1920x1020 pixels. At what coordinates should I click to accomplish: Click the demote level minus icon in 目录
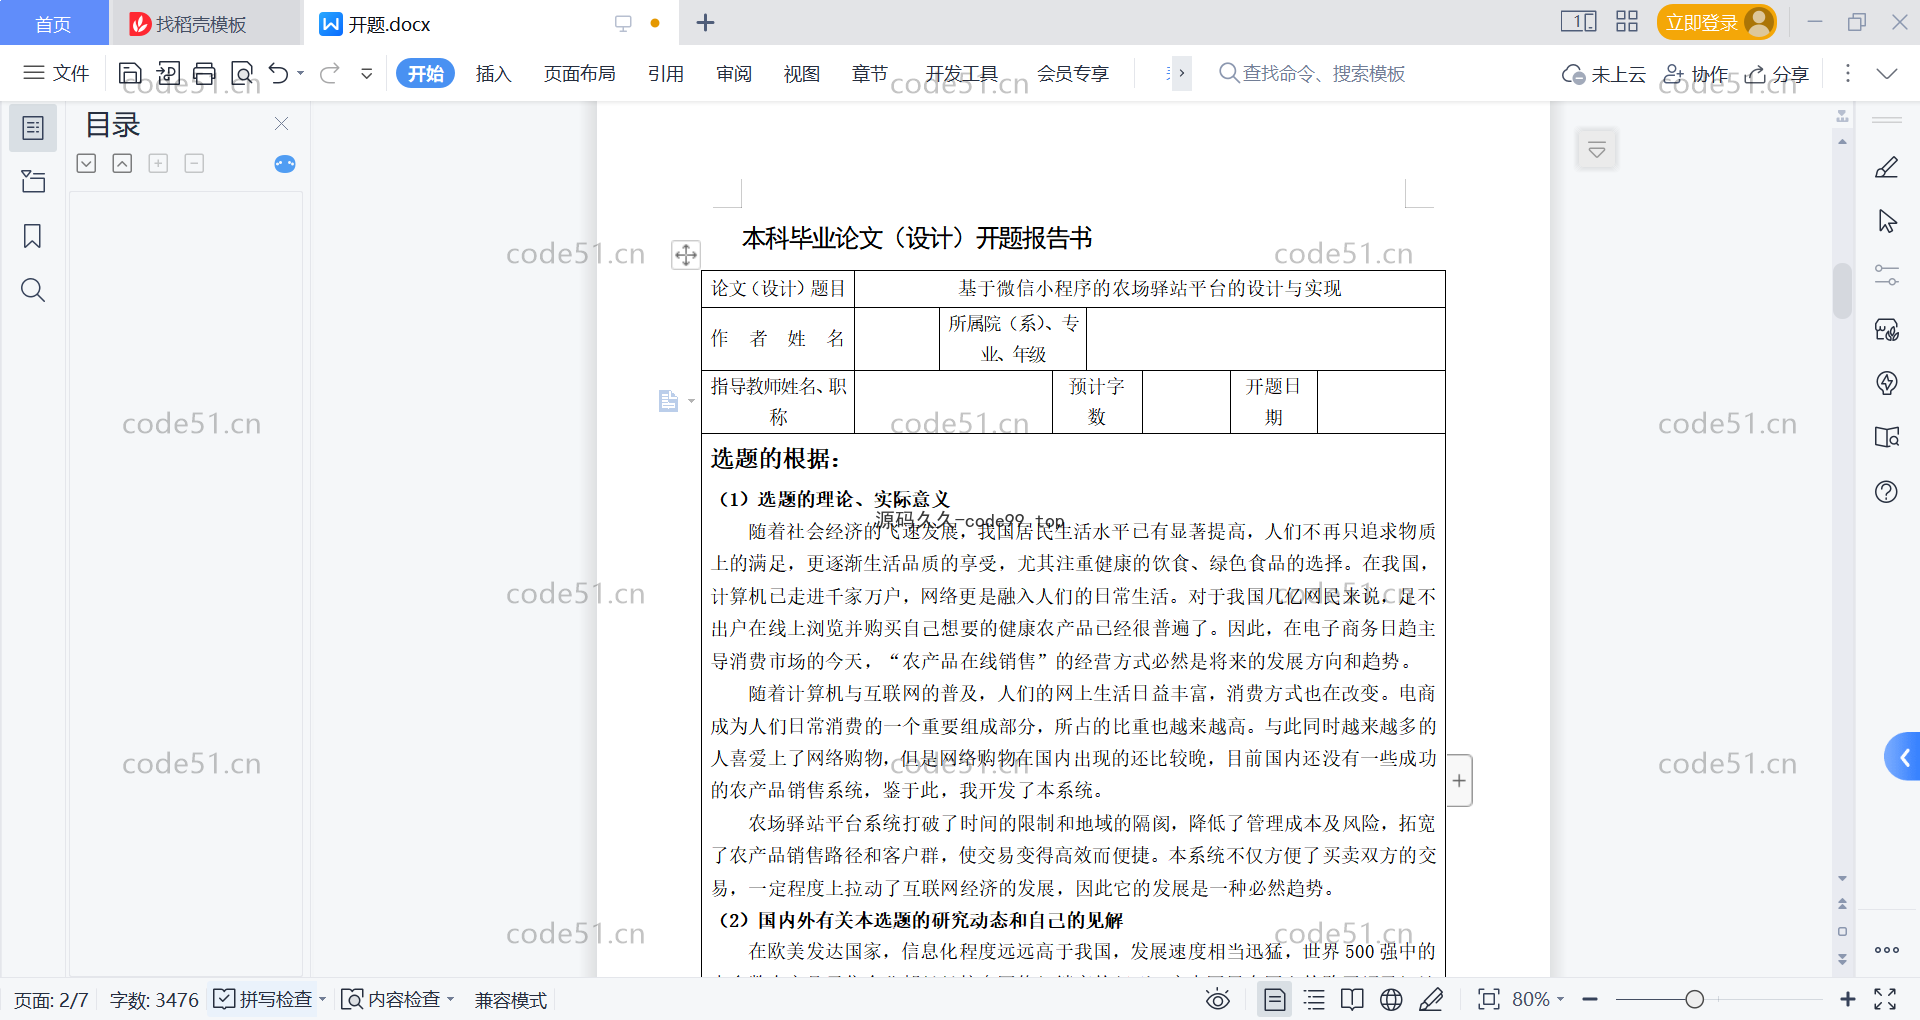pyautogui.click(x=194, y=163)
